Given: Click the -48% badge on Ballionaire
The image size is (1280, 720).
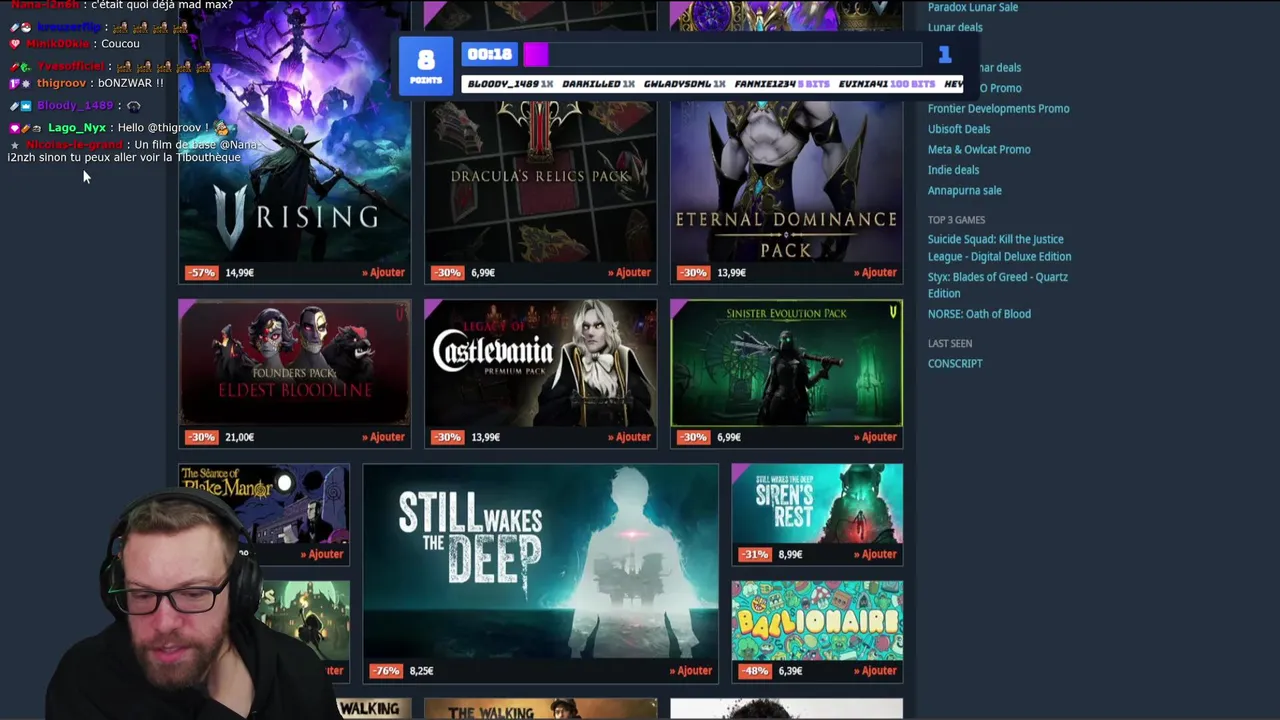Looking at the screenshot, I should pyautogui.click(x=755, y=671).
